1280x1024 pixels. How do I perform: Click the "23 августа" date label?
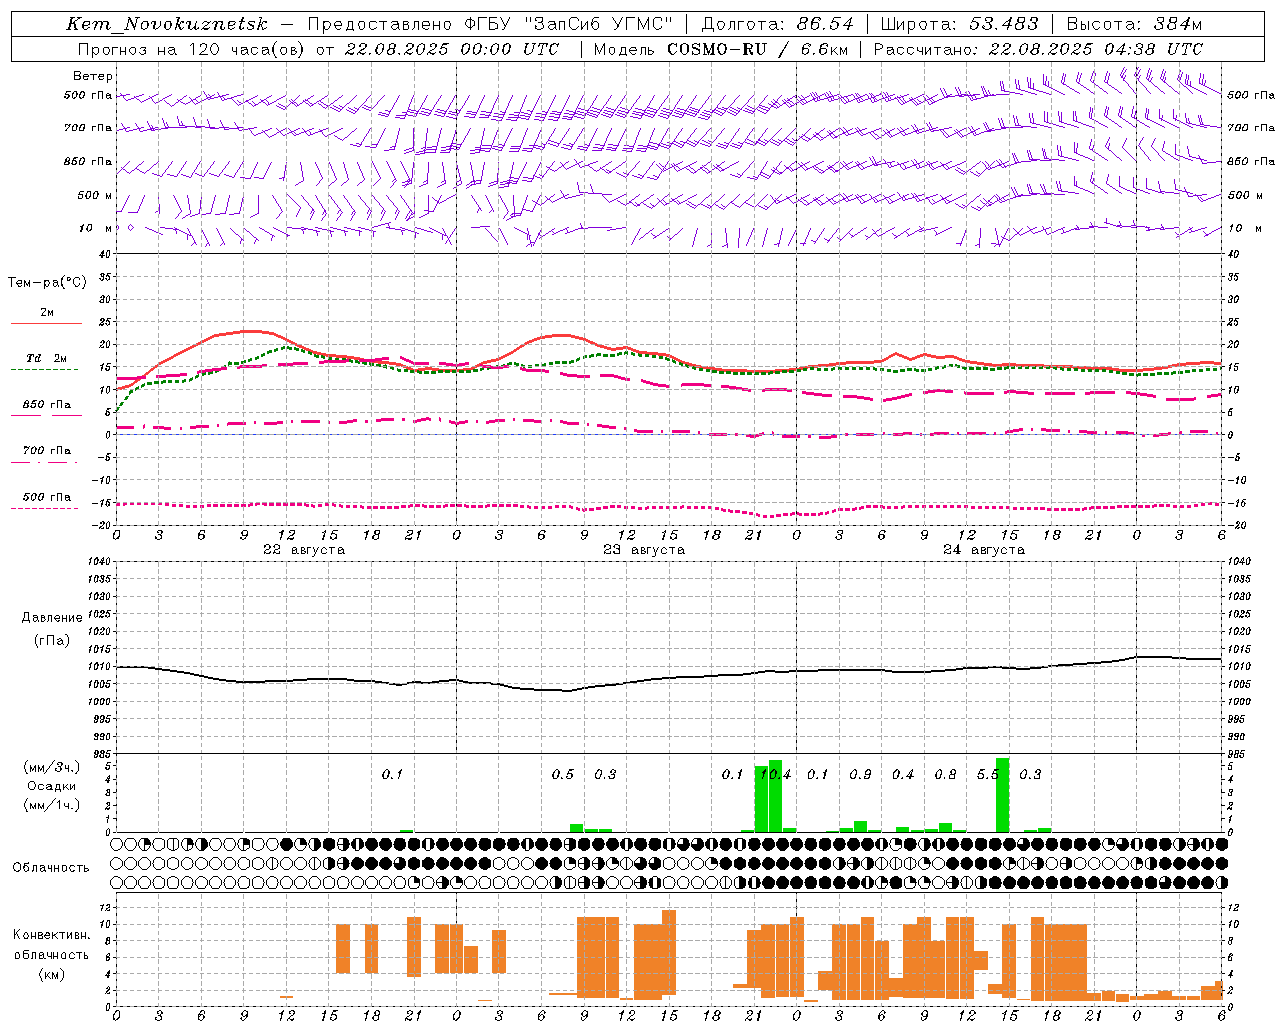pyautogui.click(x=644, y=550)
